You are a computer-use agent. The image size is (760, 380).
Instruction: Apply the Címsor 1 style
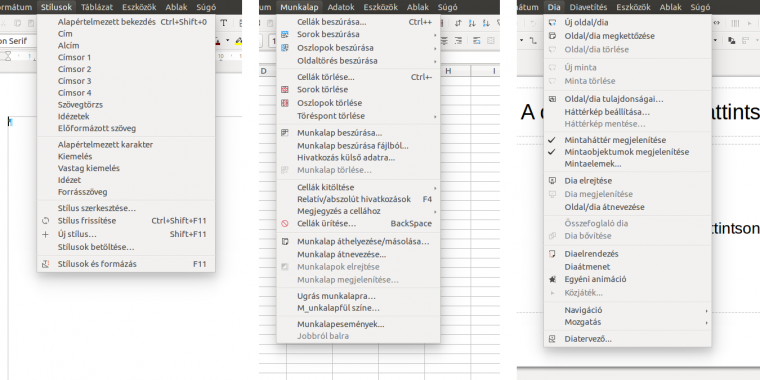click(126, 57)
